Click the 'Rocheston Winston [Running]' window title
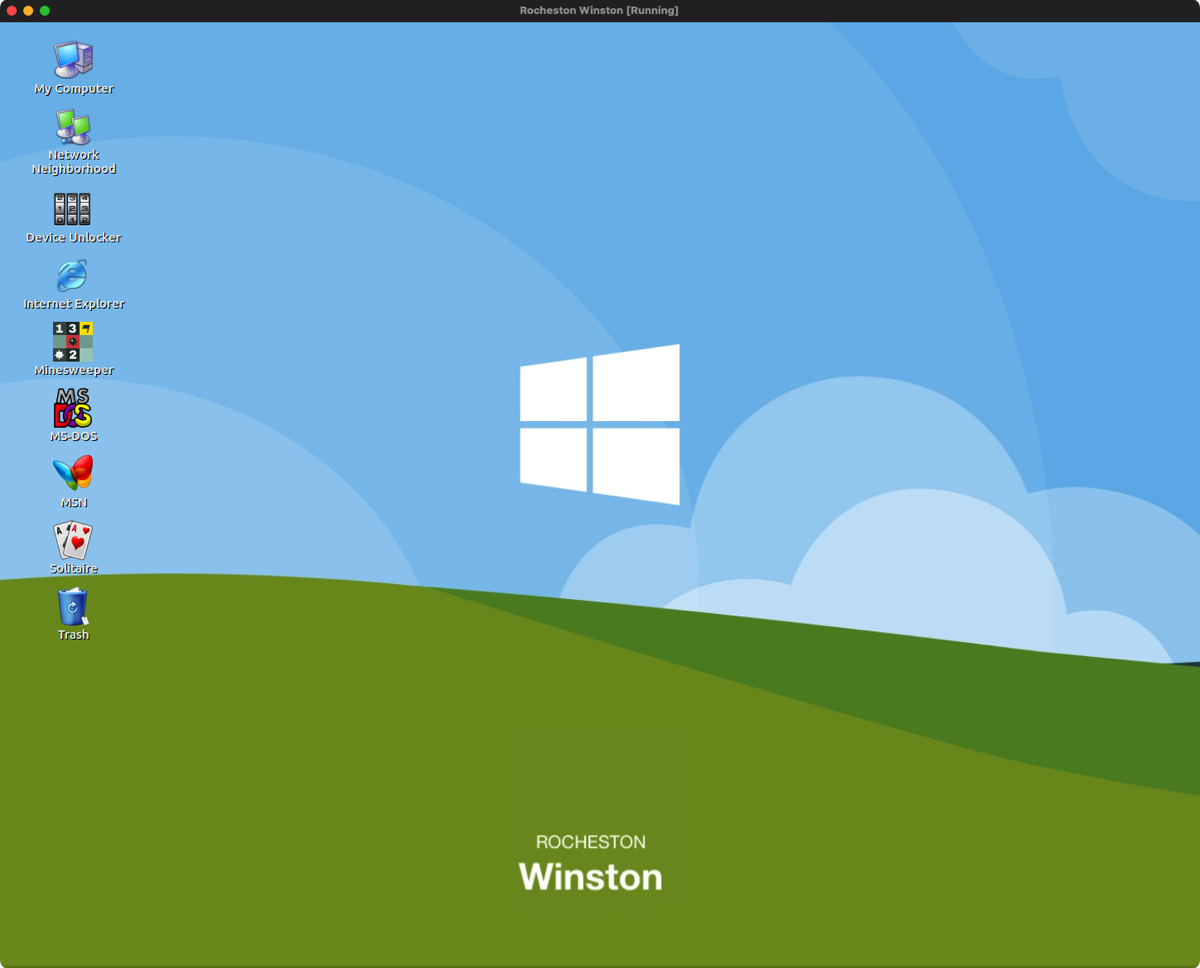The height and width of the screenshot is (968, 1200). [599, 10]
